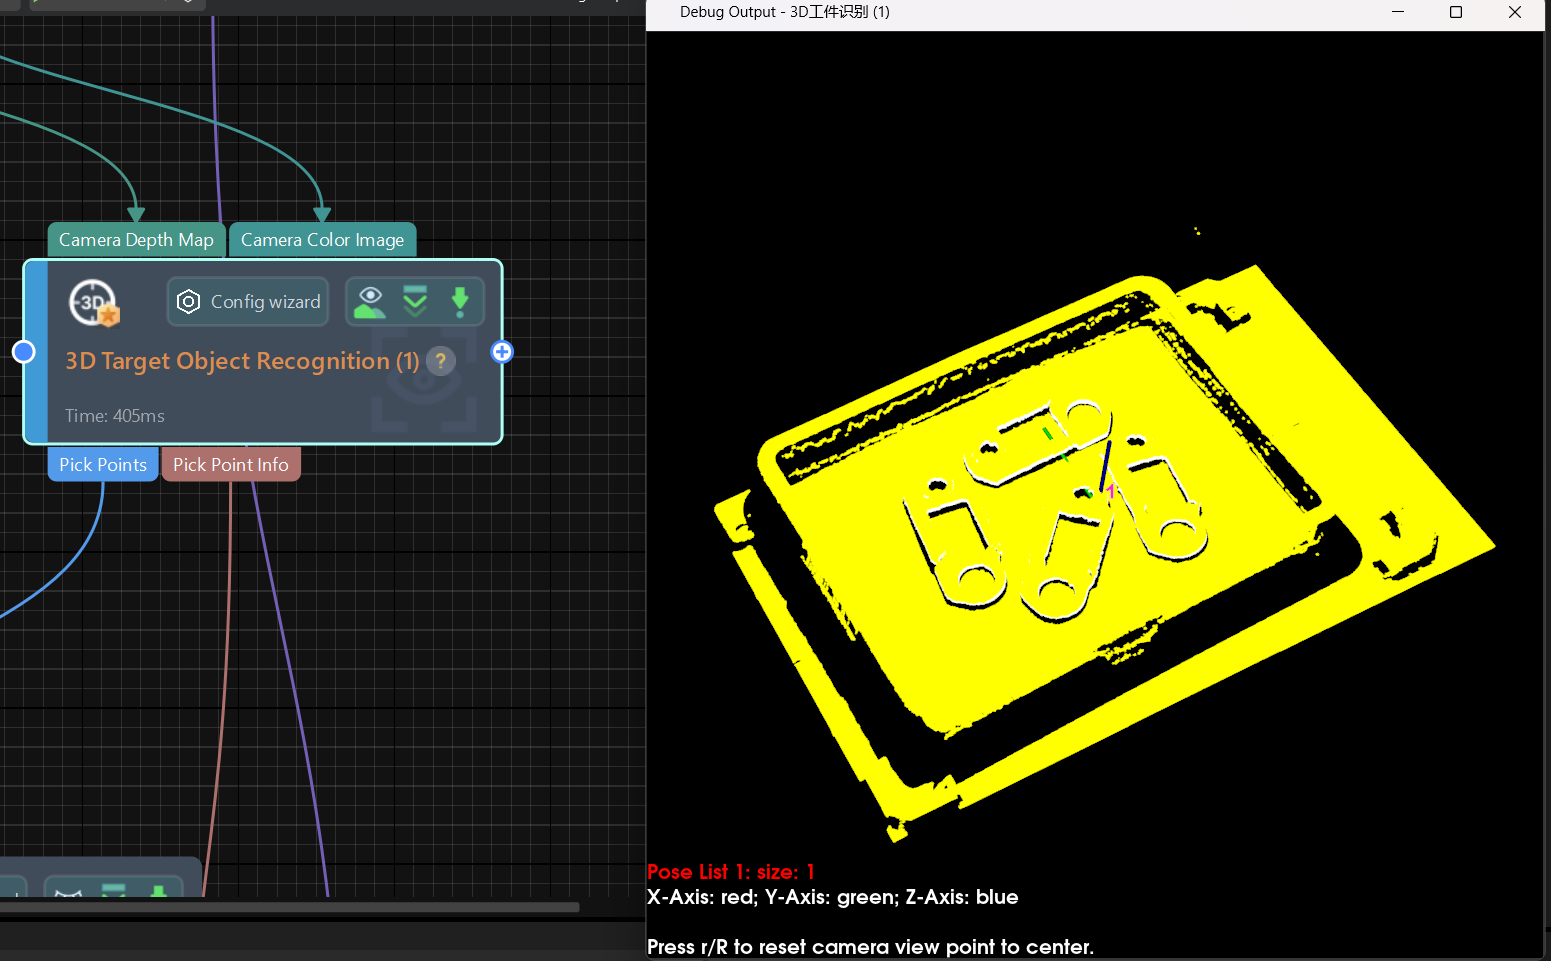Maximize the Debug Output window

coord(1456,12)
